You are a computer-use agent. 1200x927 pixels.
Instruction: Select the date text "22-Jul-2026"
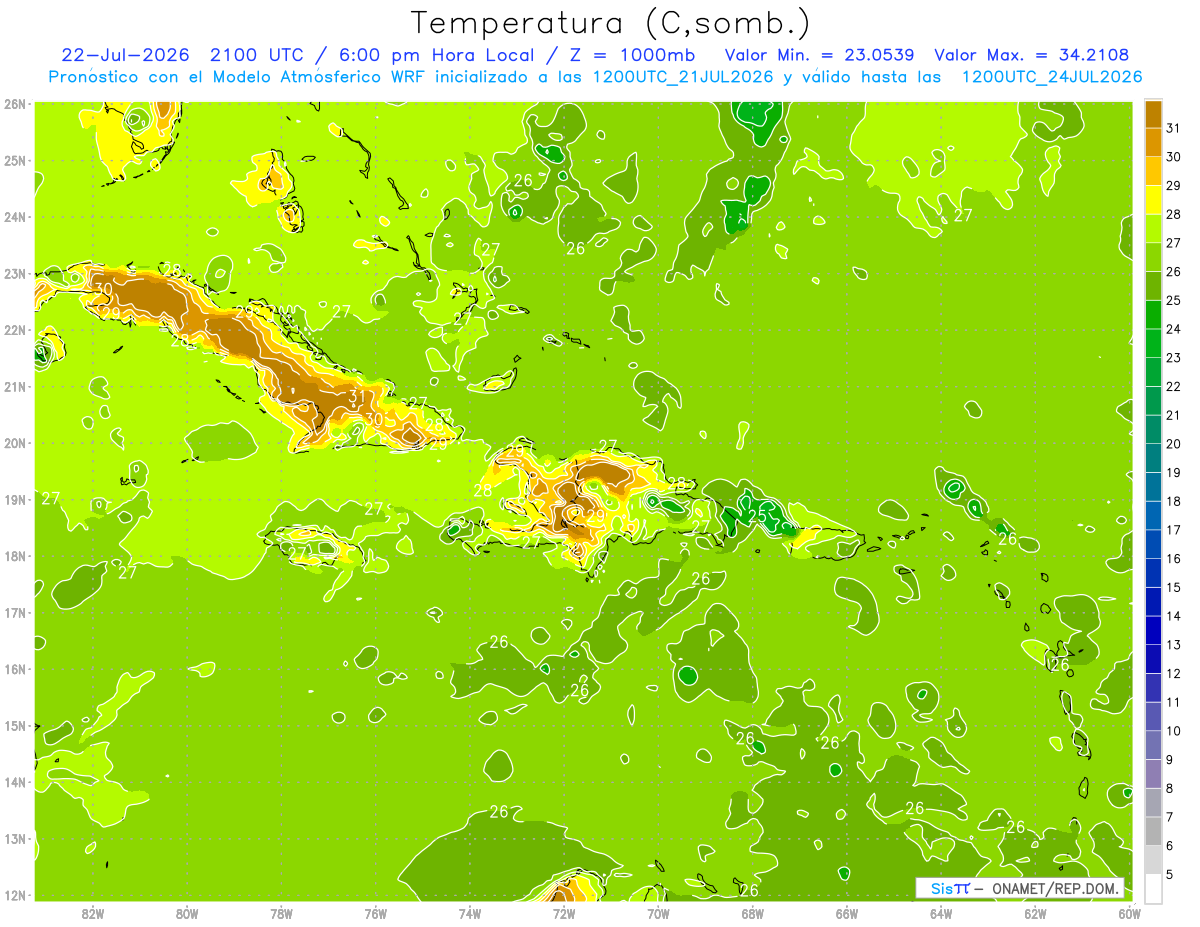tap(127, 55)
